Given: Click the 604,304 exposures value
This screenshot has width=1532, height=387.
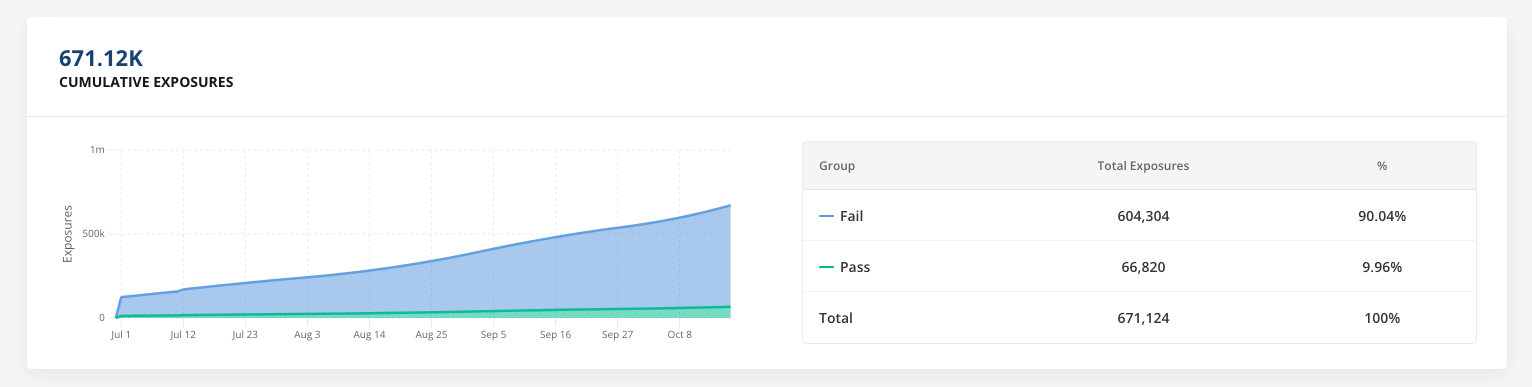Looking at the screenshot, I should tap(1143, 216).
